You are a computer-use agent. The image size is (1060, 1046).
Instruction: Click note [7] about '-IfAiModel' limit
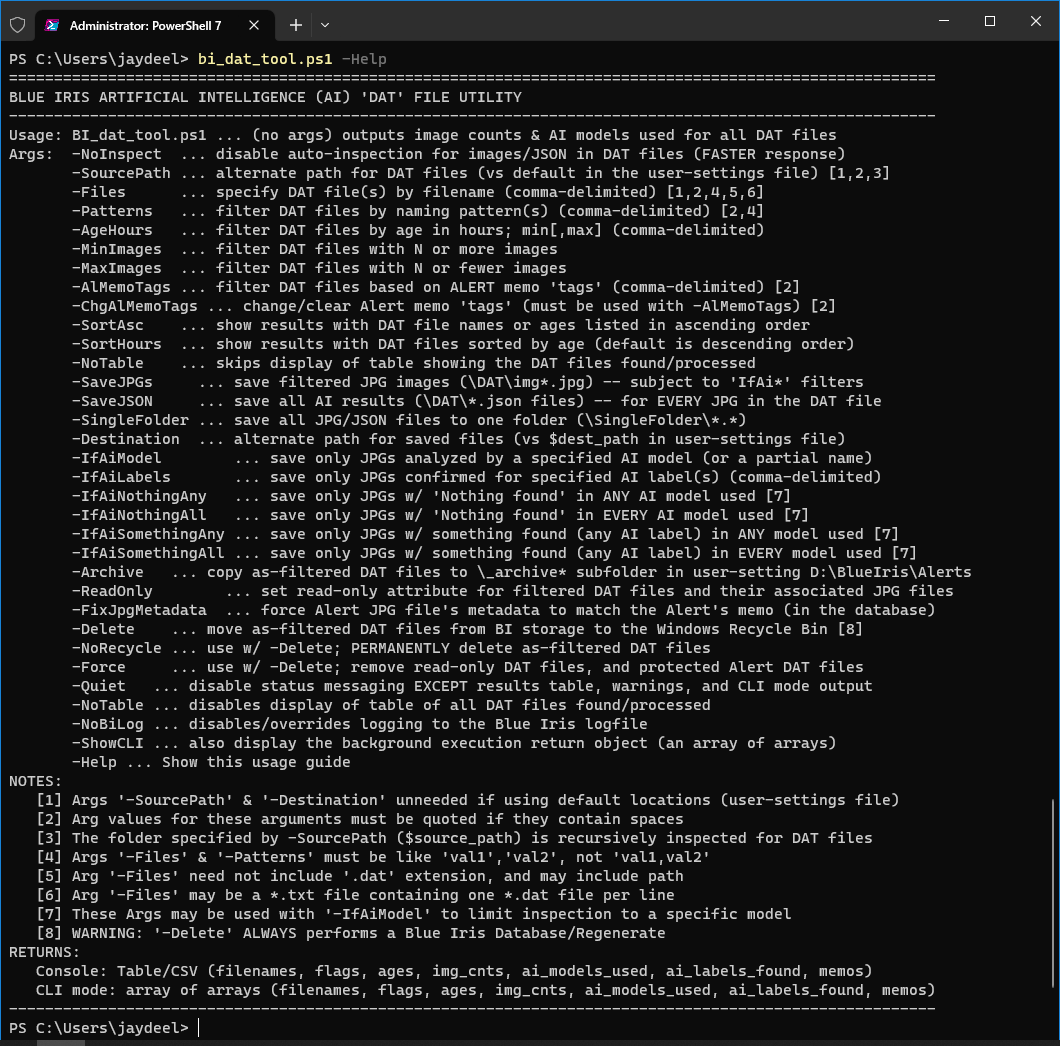tap(413, 913)
